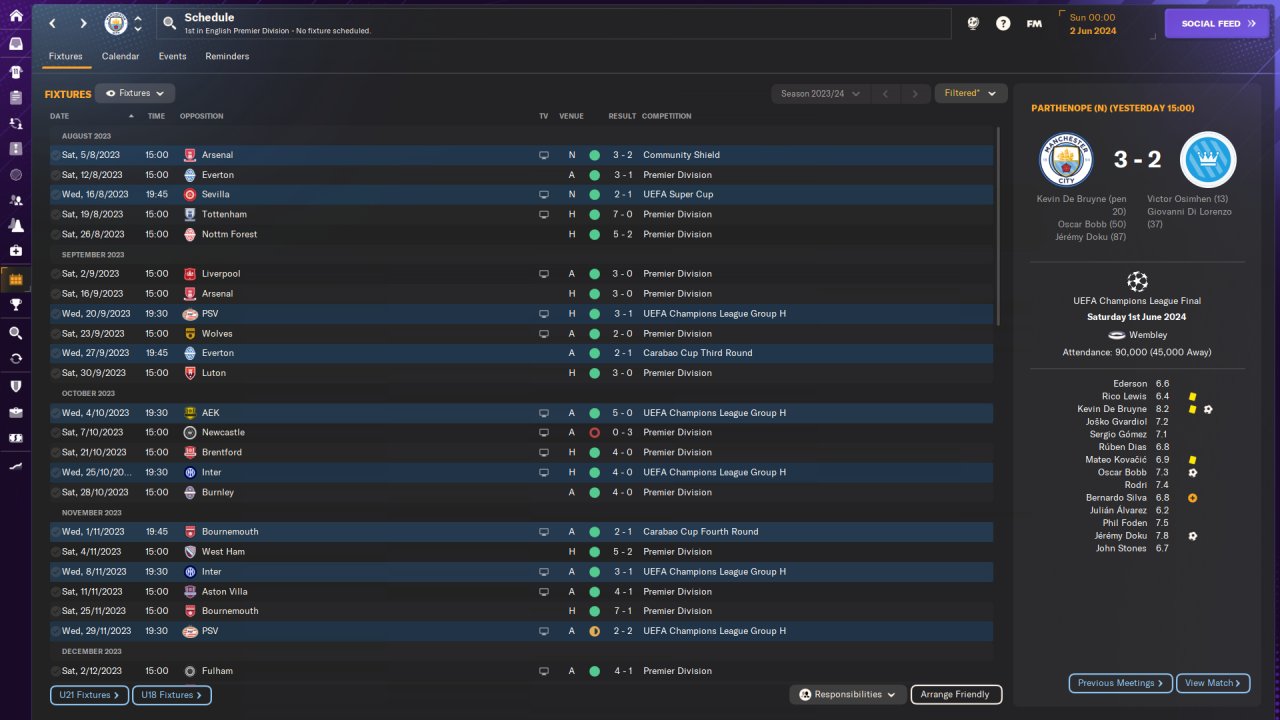Sort by the Date column header

tap(60, 116)
